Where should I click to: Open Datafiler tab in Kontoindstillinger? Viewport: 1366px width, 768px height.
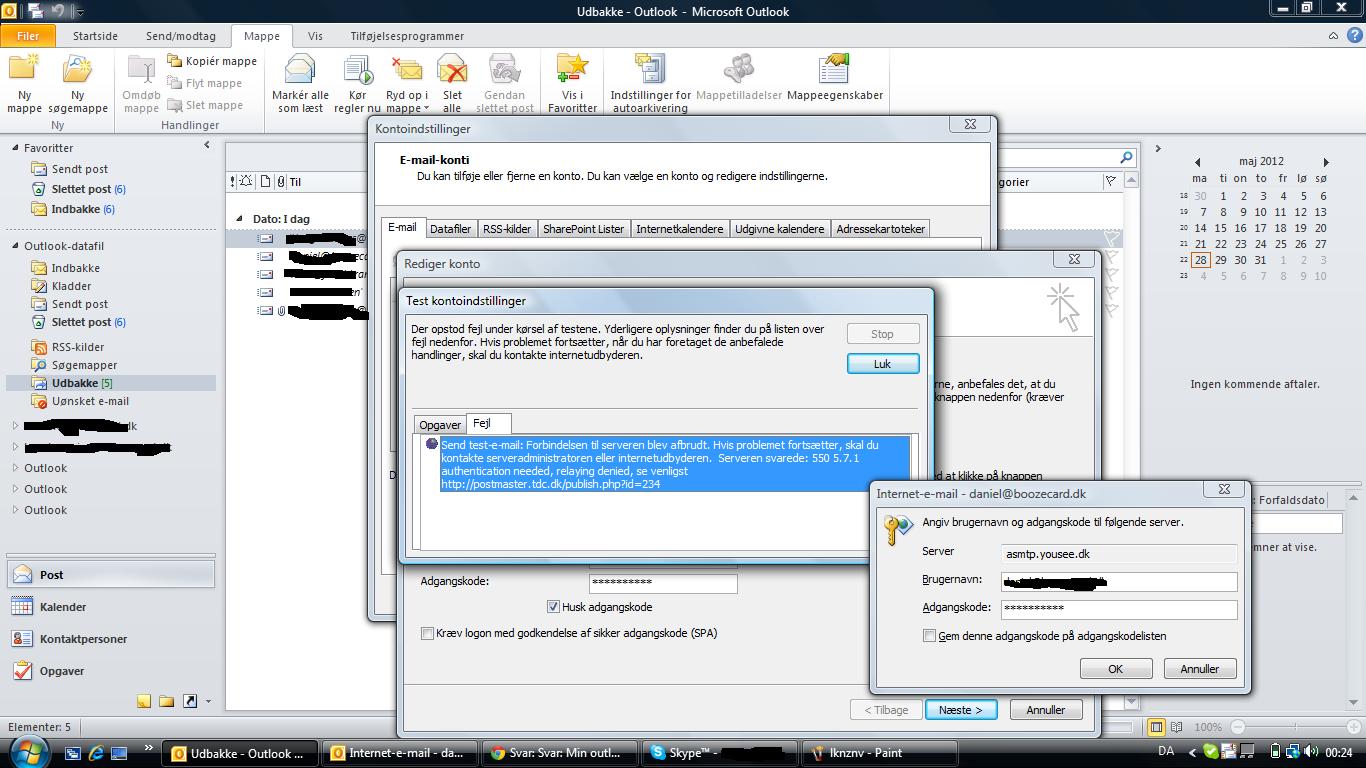[450, 229]
